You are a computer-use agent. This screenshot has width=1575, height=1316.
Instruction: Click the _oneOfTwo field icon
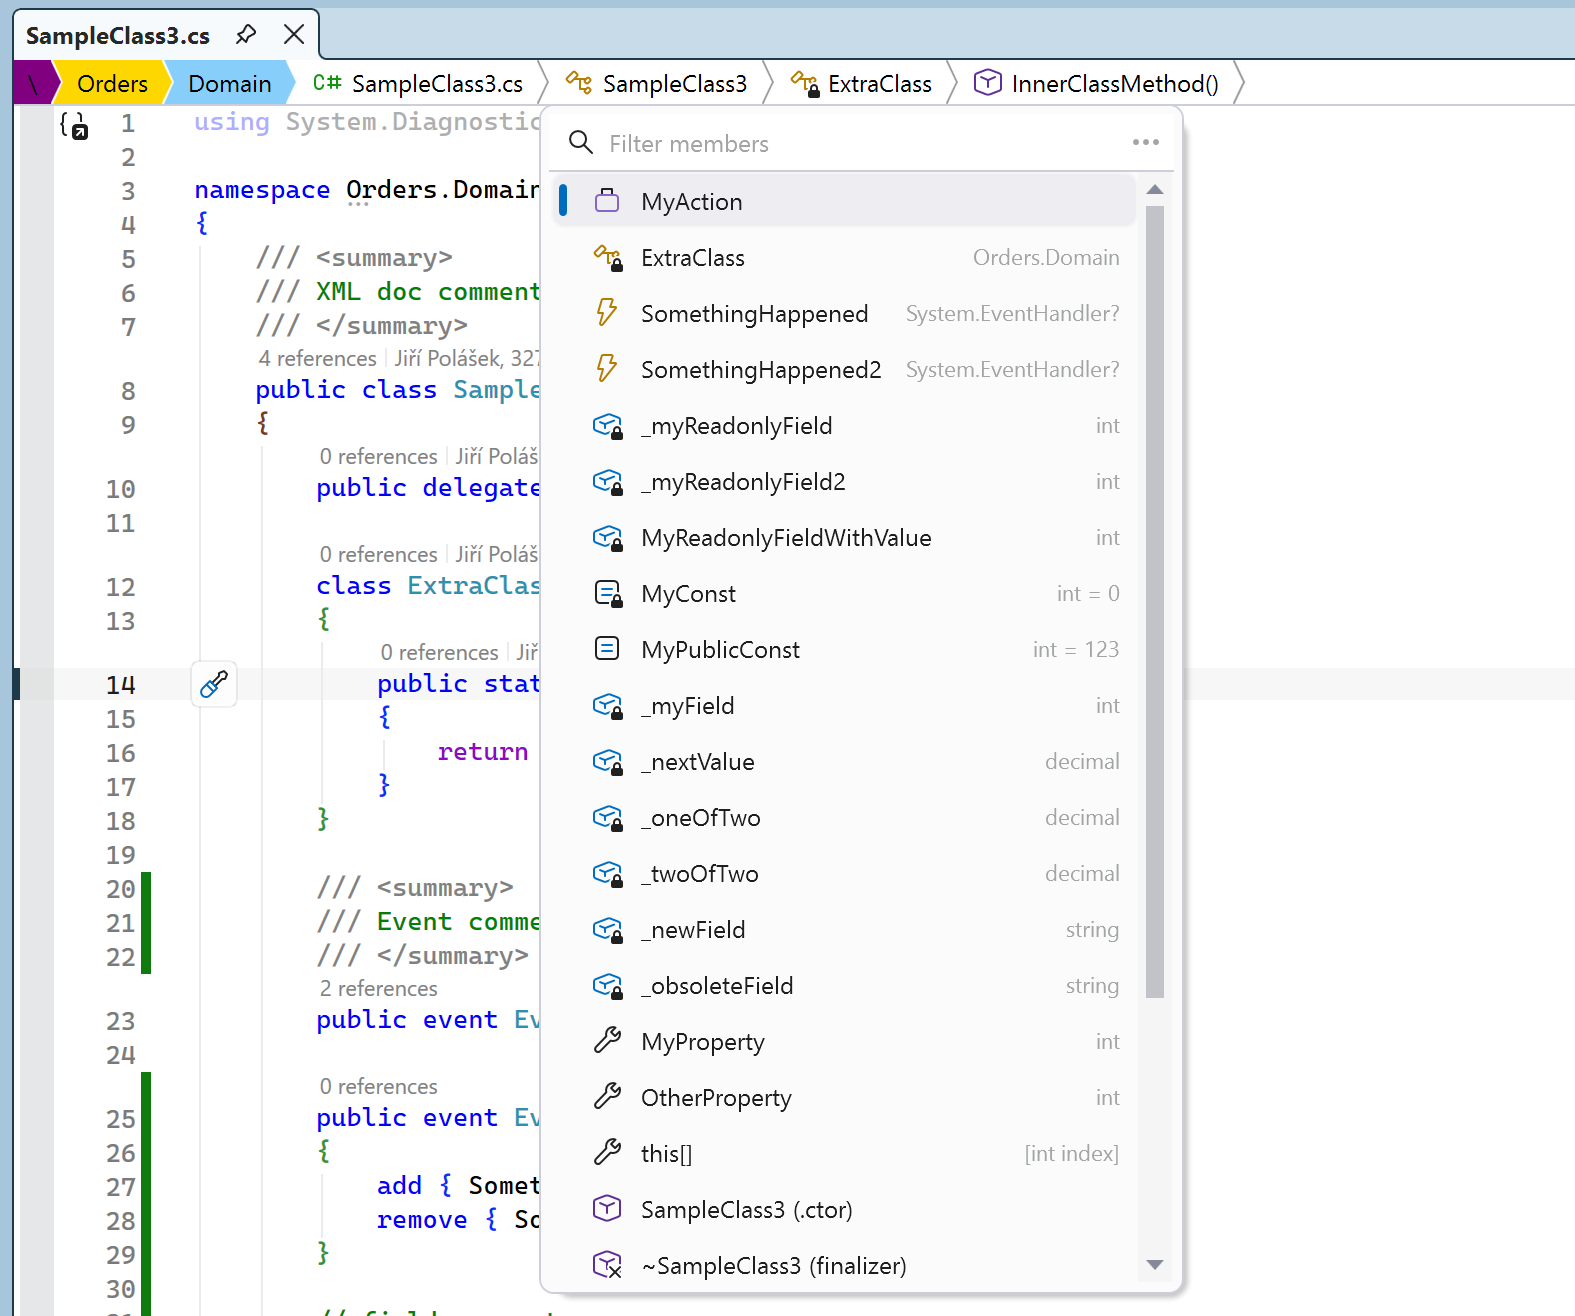(x=607, y=817)
